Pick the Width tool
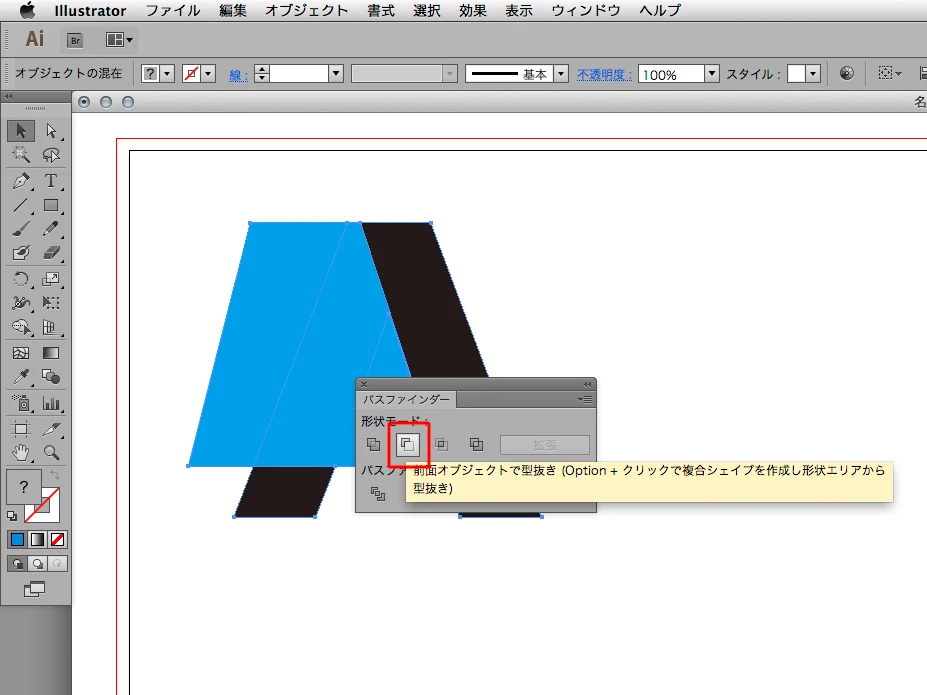927x695 pixels. 21,303
